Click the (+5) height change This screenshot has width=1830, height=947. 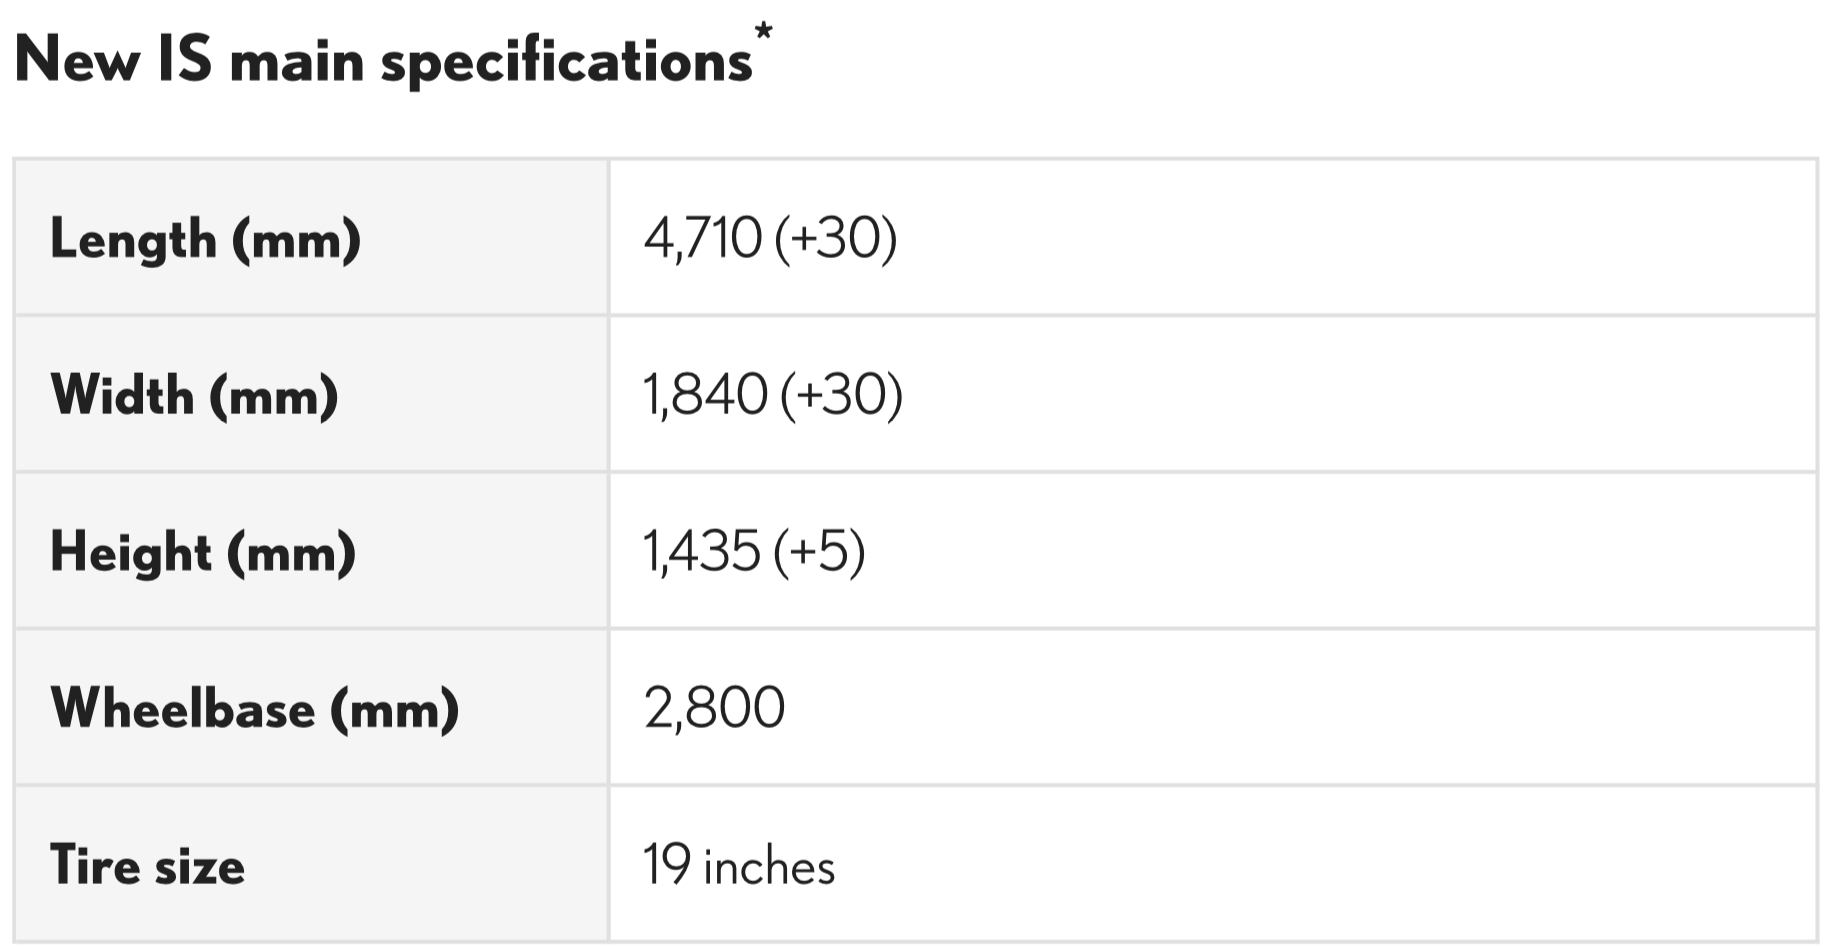pyautogui.click(x=819, y=552)
